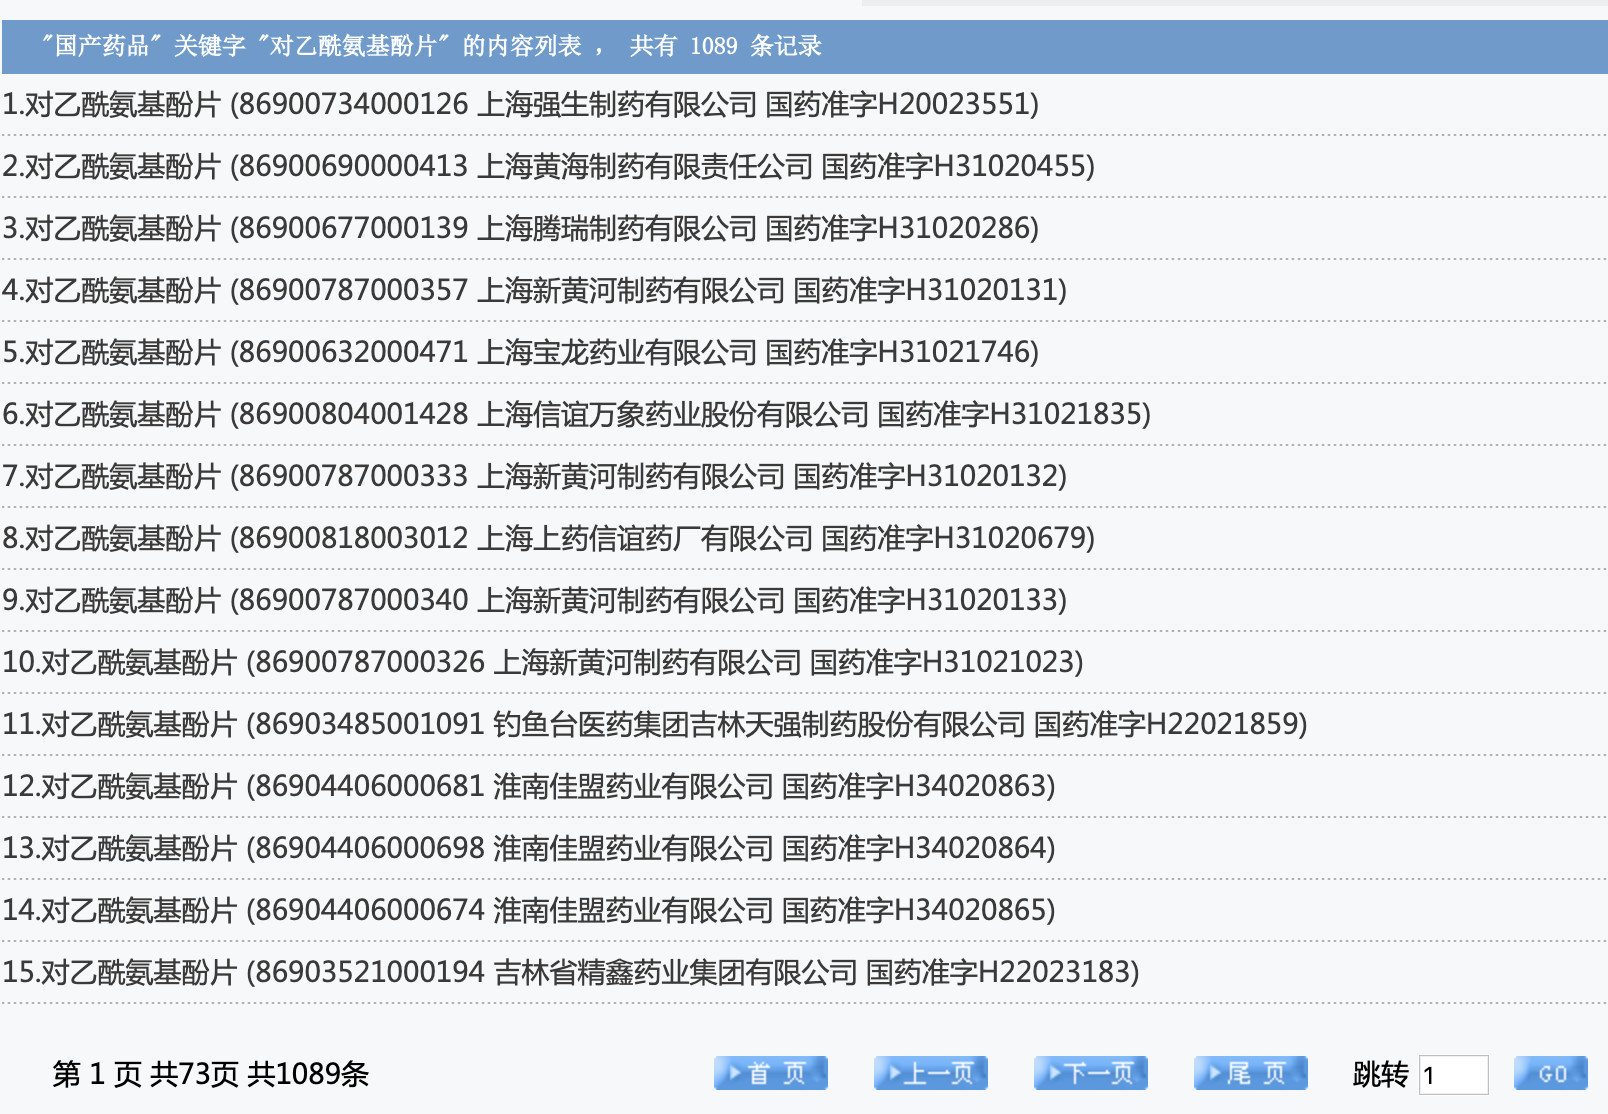Open the entry with approval number H31020133
Image resolution: width=1608 pixels, height=1114 pixels.
coord(534,600)
